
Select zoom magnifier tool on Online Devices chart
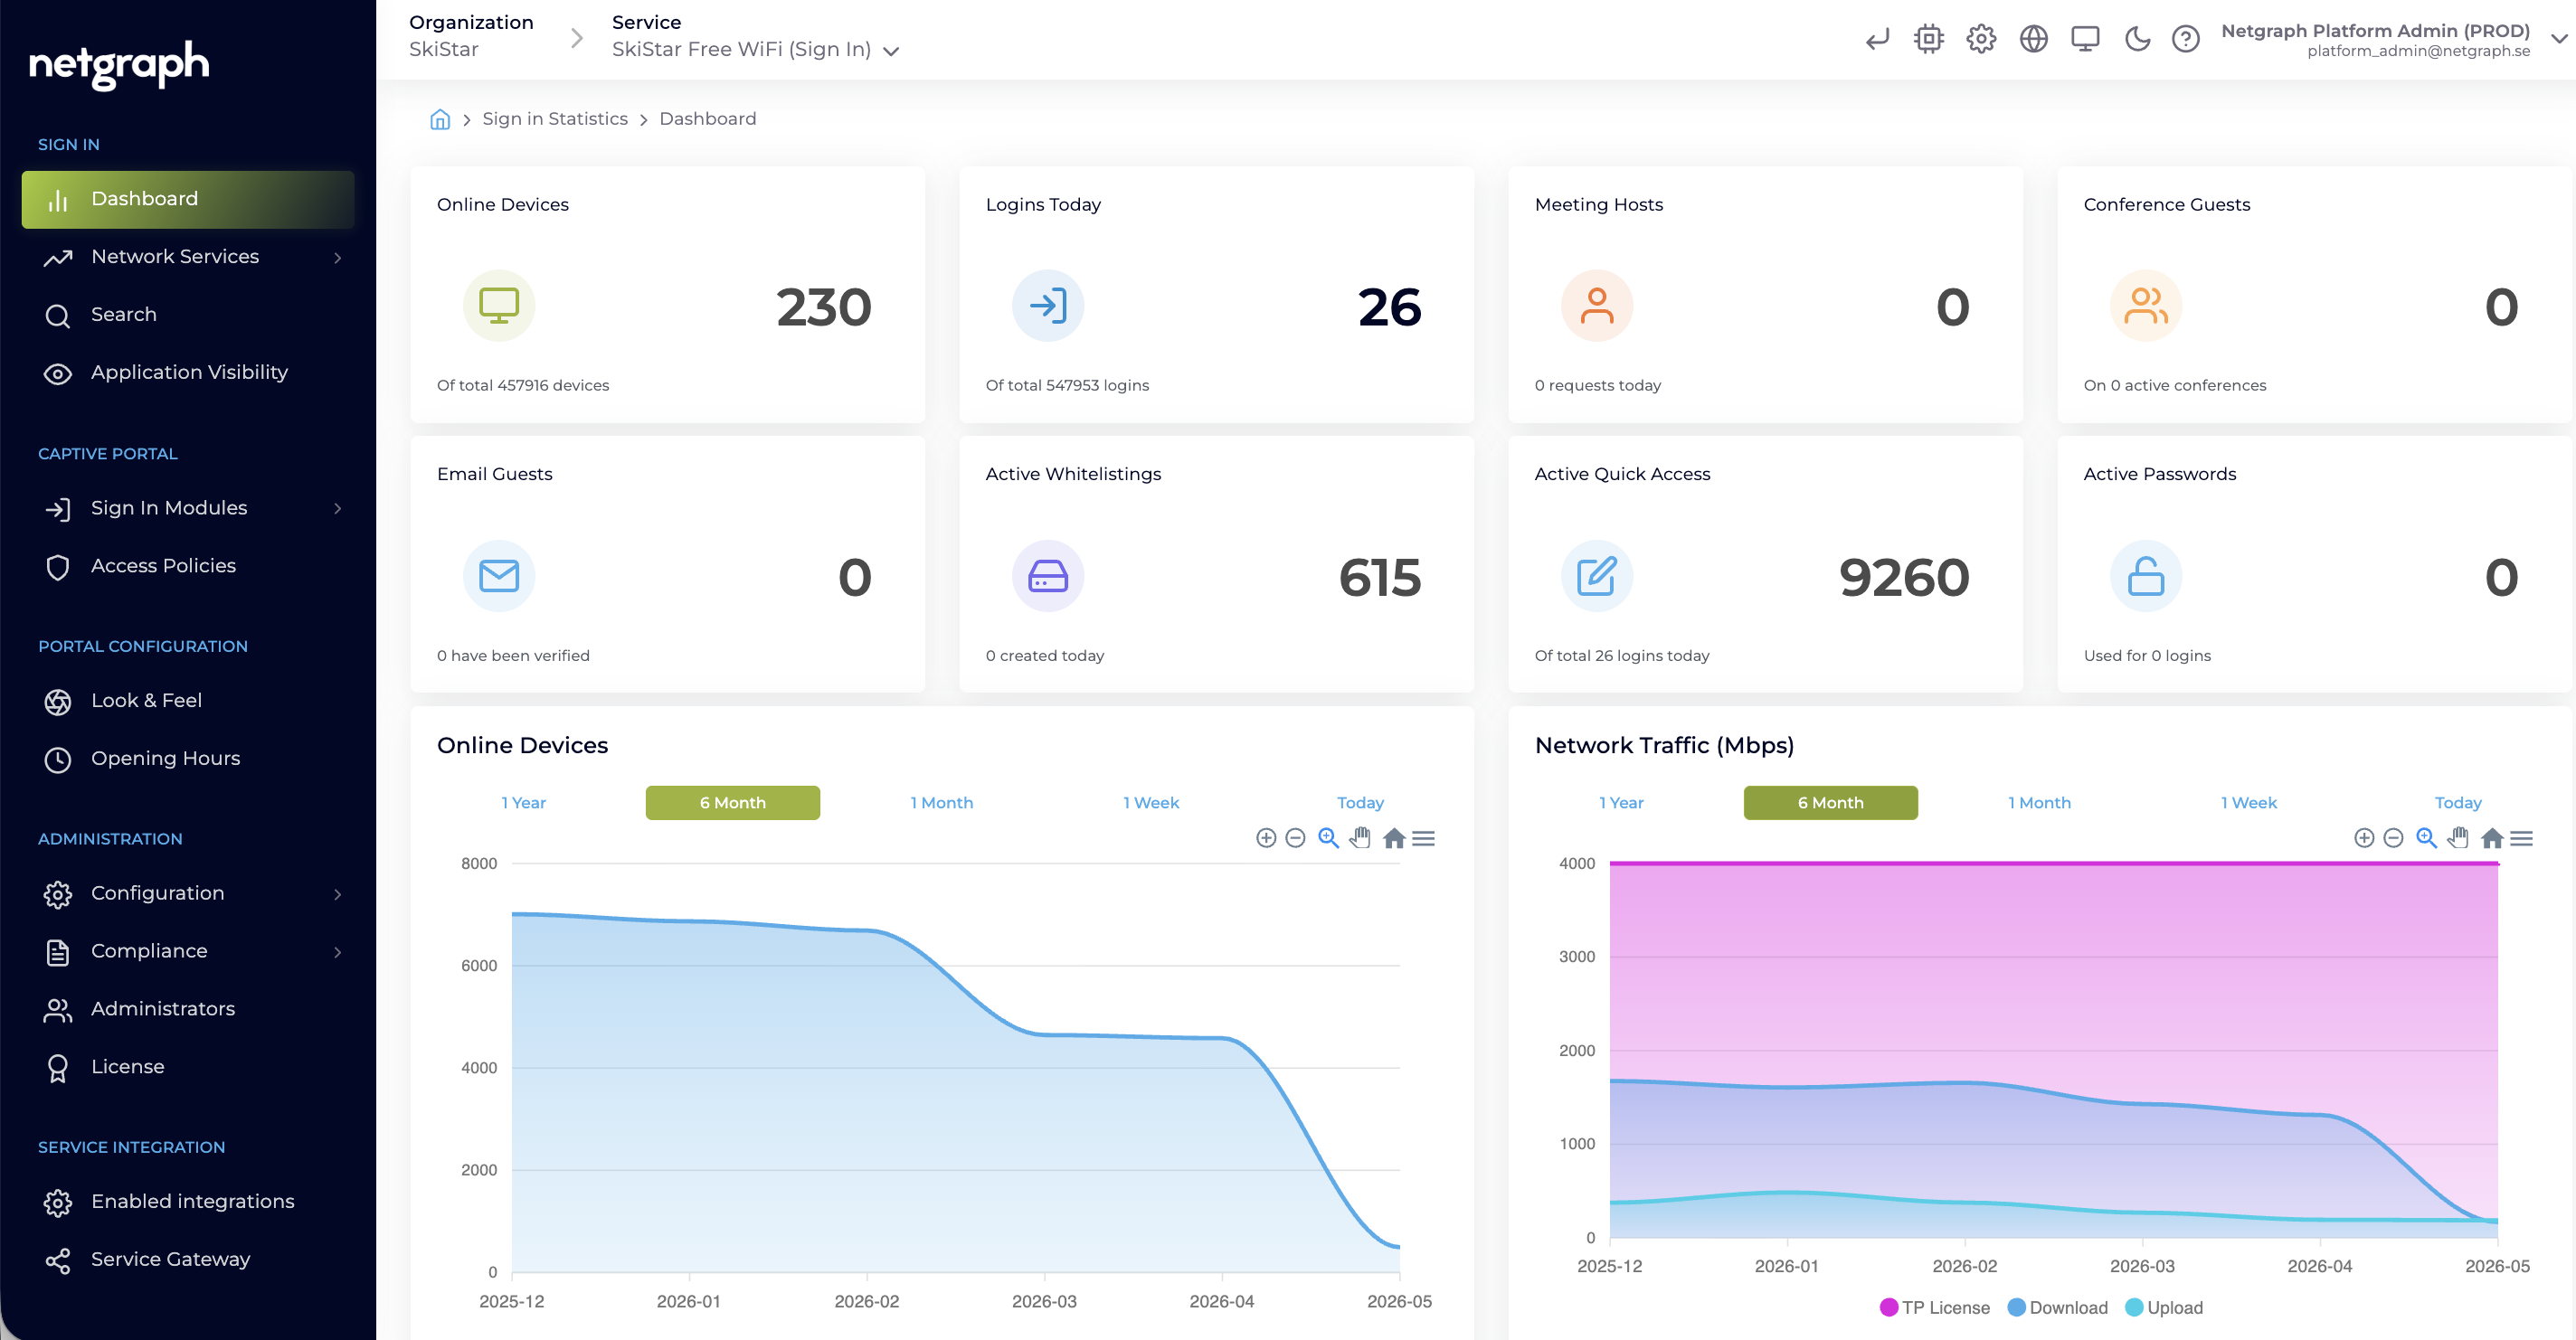coord(1328,838)
